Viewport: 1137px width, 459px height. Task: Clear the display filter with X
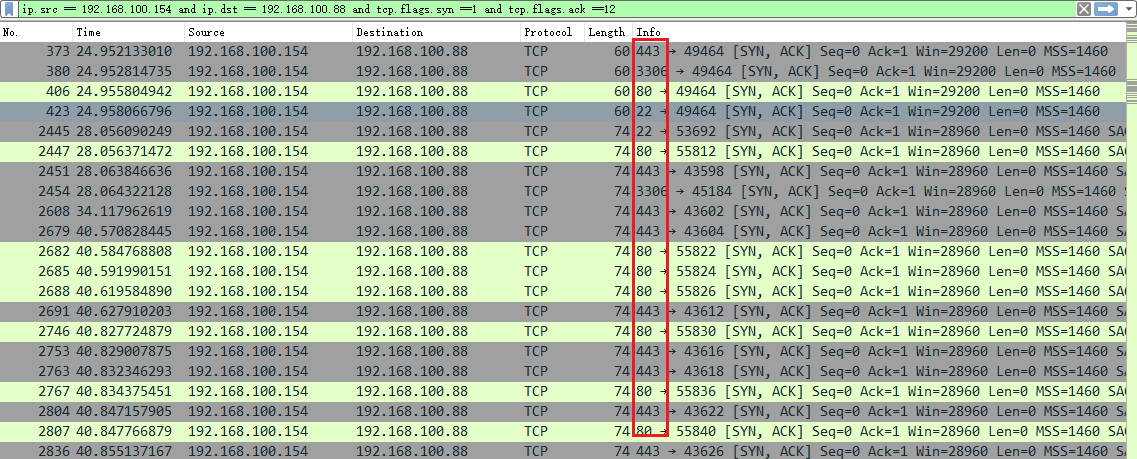pos(1083,9)
